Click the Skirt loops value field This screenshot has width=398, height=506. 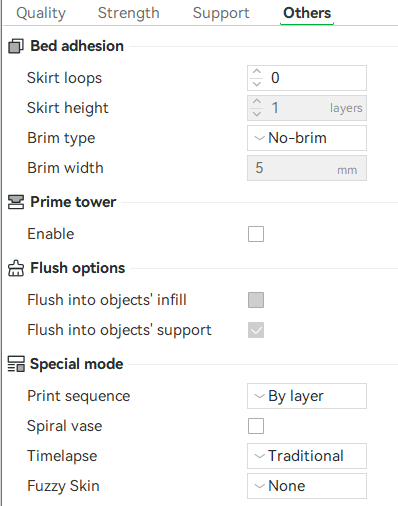point(307,78)
